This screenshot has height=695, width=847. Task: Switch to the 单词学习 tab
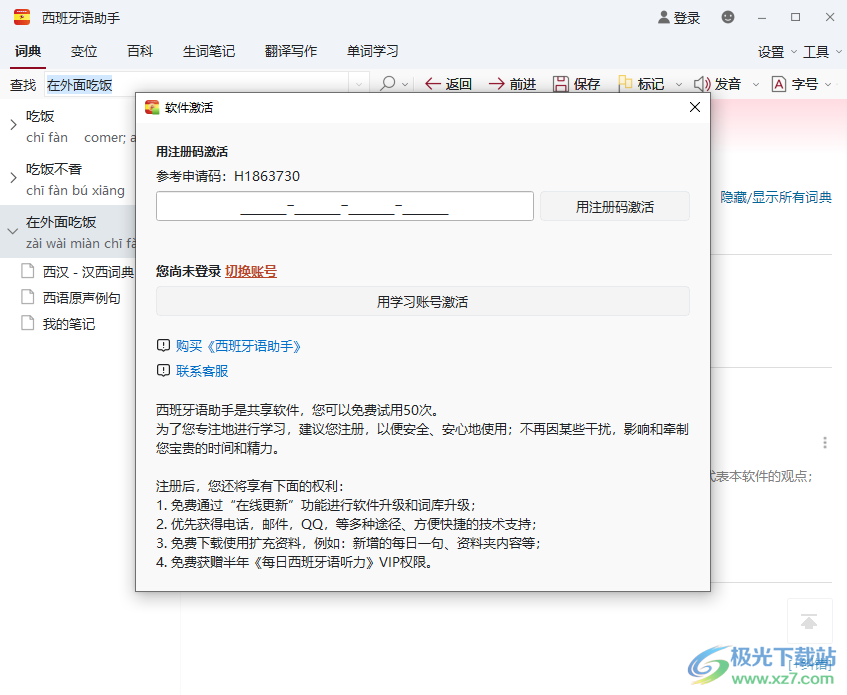point(373,51)
